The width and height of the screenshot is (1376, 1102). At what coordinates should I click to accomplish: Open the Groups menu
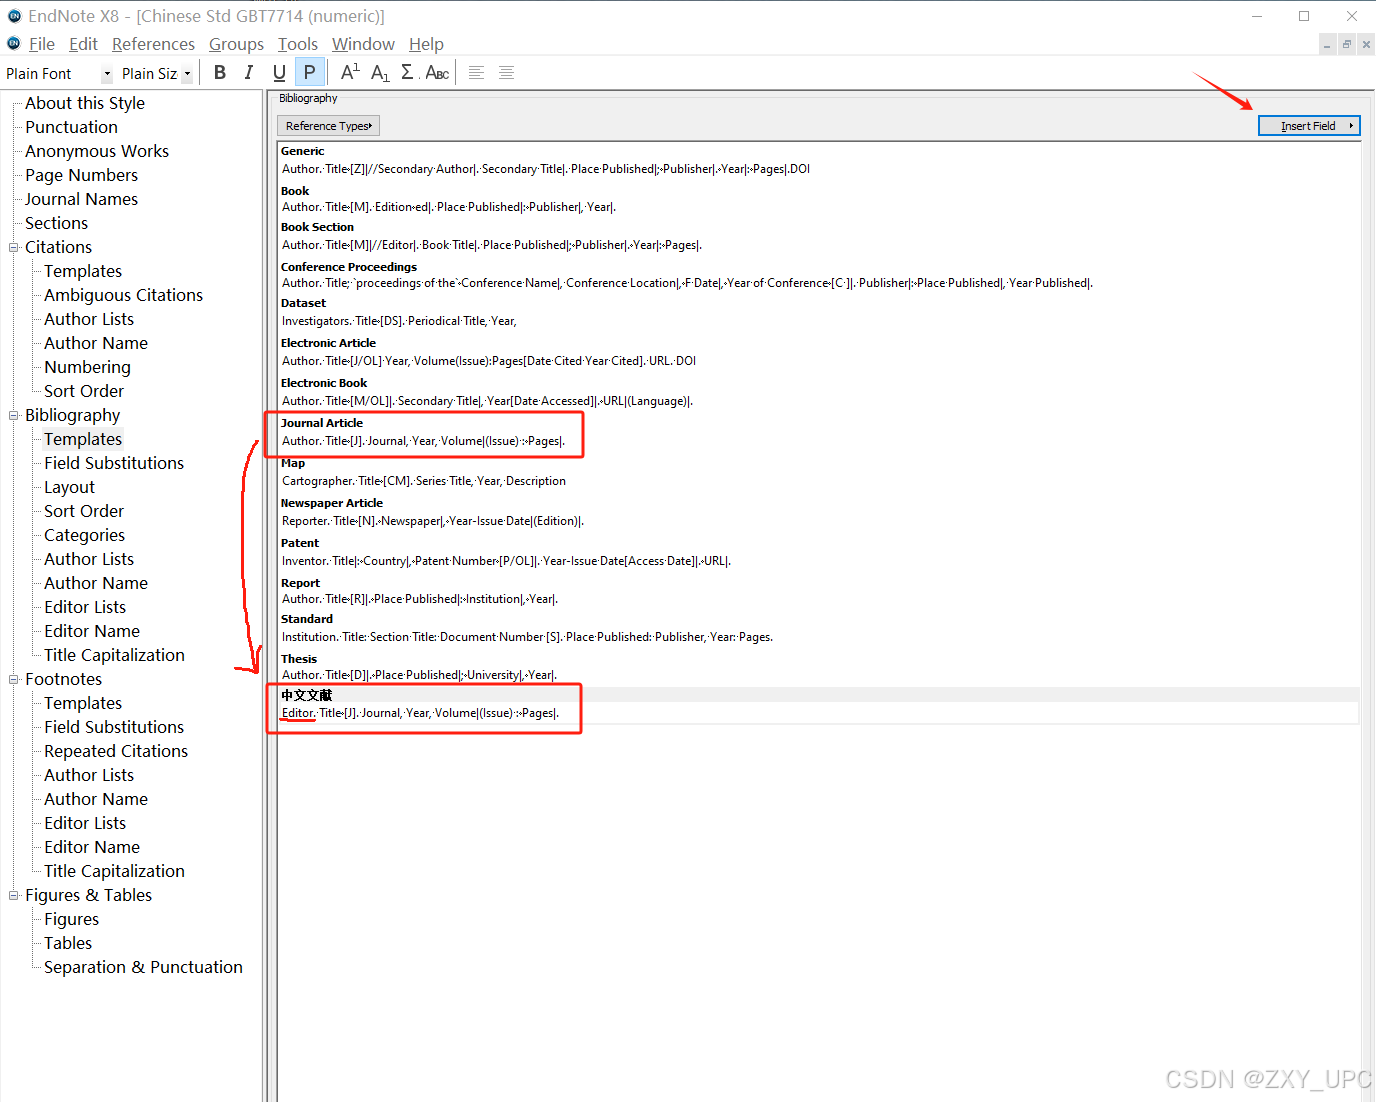coord(236,44)
